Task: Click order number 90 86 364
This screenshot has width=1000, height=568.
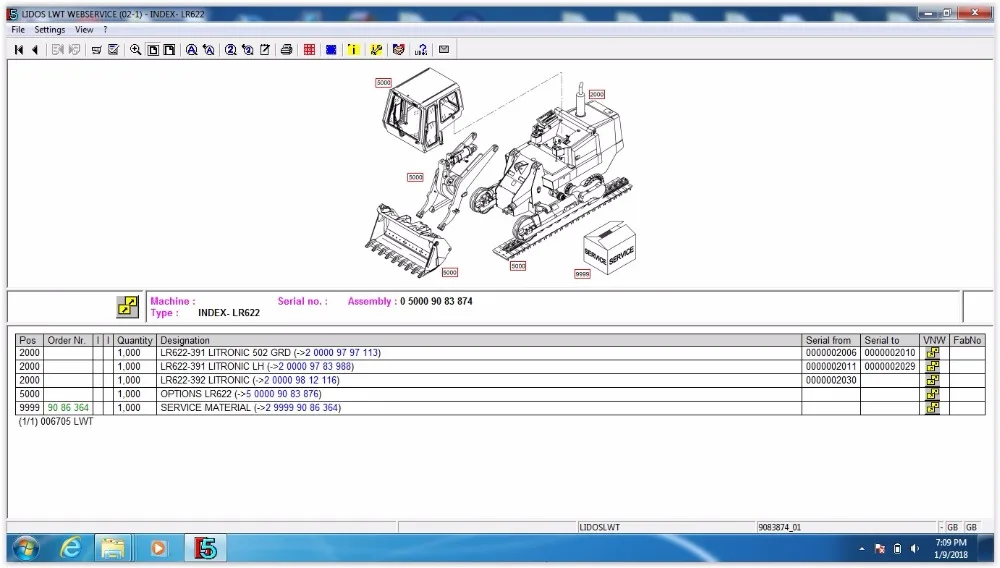Action: [x=68, y=407]
